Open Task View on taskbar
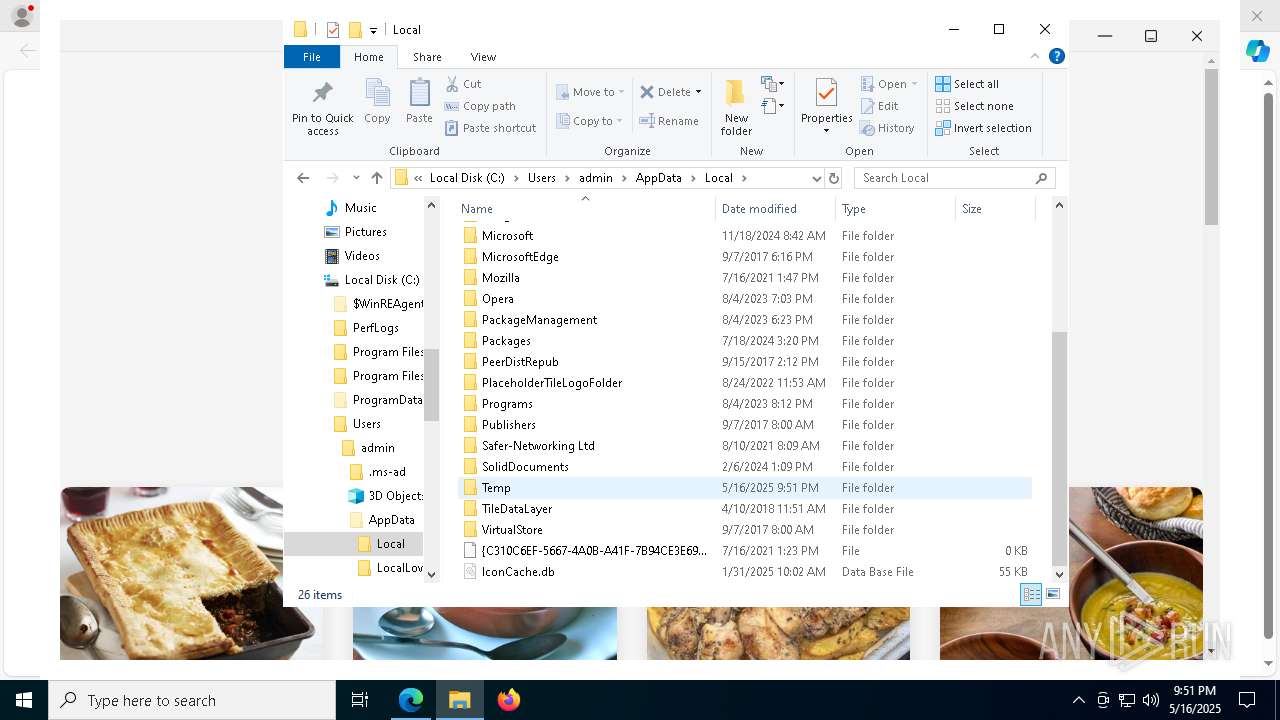Viewport: 1280px width, 720px height. point(360,700)
